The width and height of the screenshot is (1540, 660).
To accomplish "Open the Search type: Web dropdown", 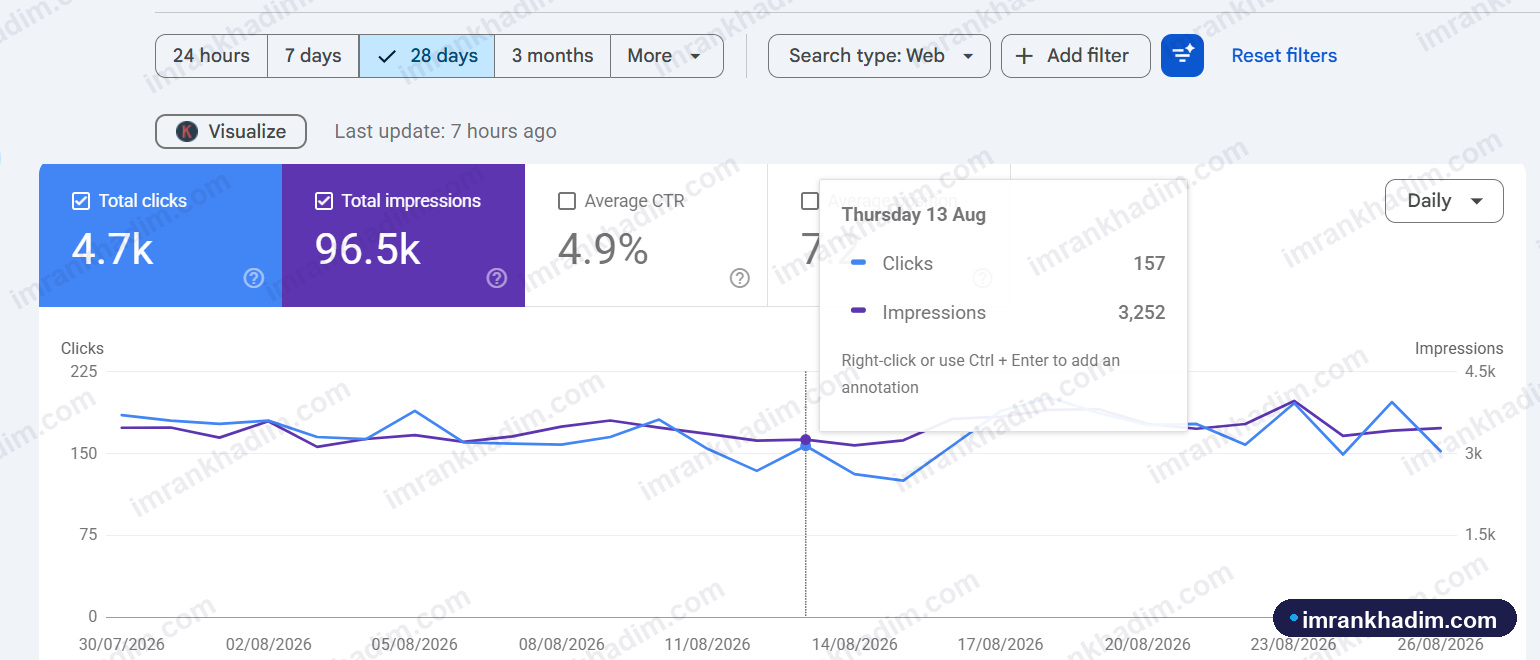I will pos(879,56).
